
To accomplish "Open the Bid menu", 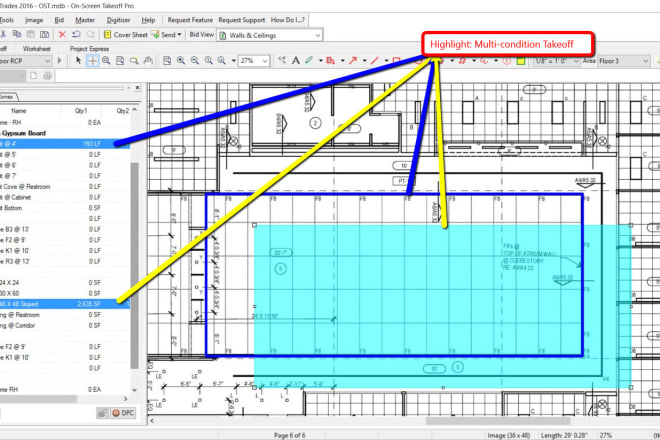I will pyautogui.click(x=59, y=20).
